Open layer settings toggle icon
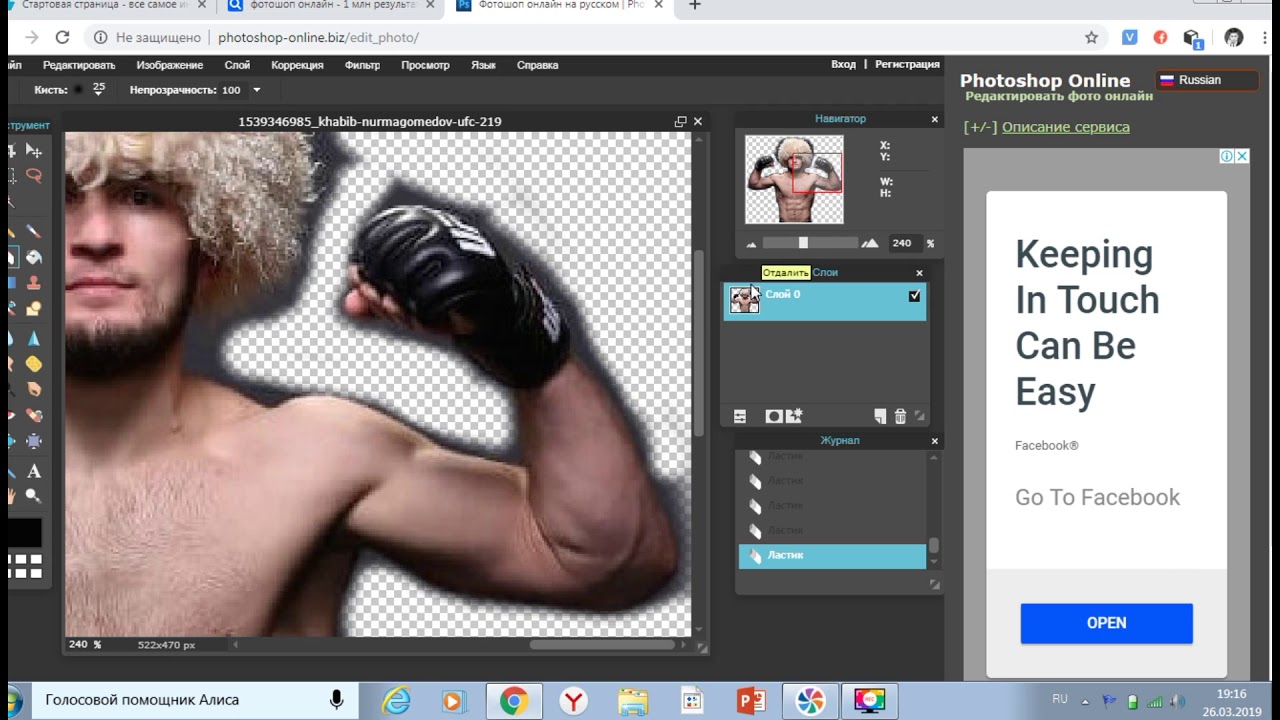 740,416
